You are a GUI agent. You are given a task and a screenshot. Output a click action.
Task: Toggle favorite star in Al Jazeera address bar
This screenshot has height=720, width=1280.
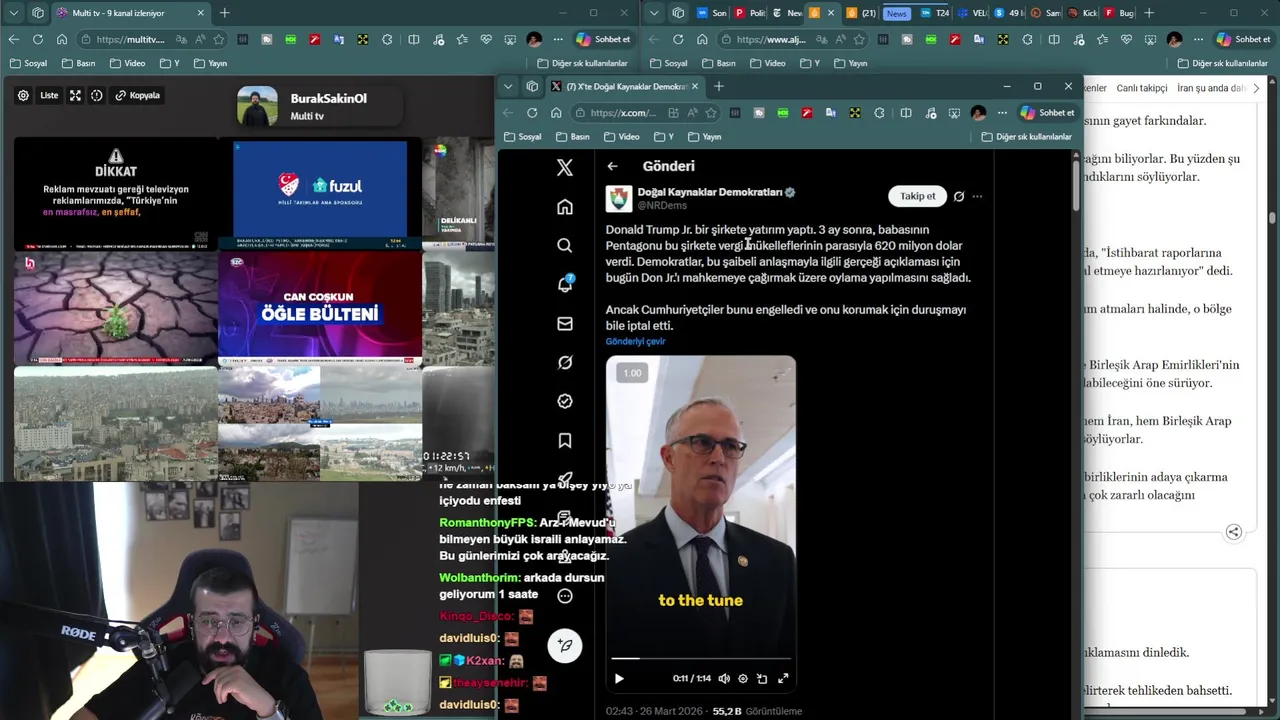(x=859, y=39)
